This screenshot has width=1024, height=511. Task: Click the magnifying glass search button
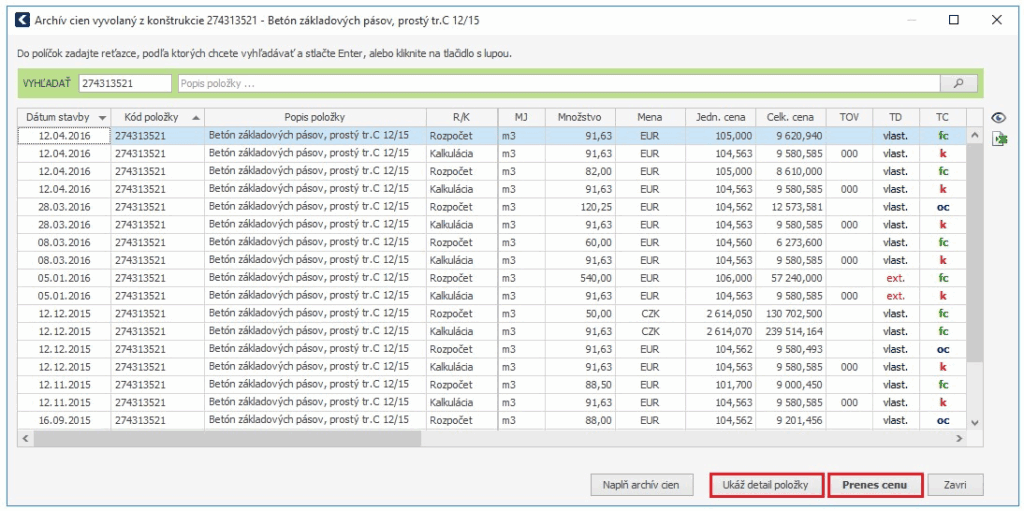point(959,84)
